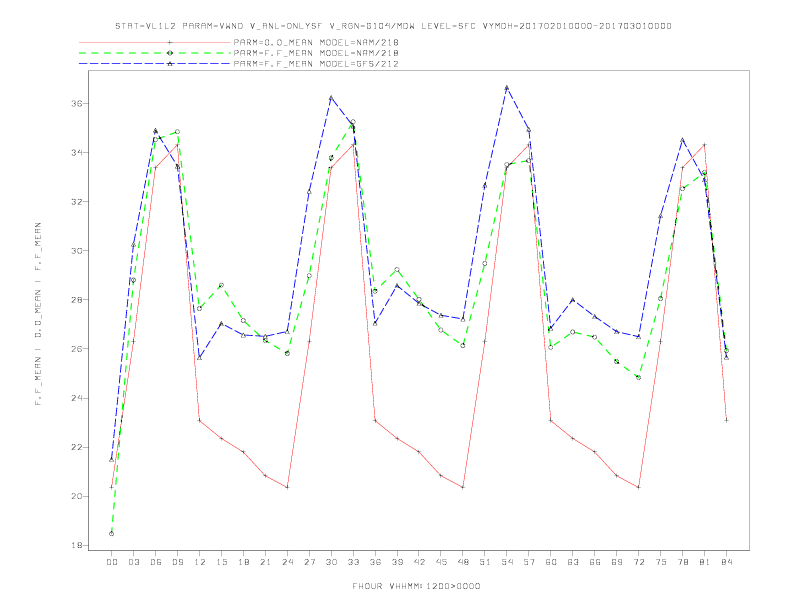Click the red O.O_MEAN plus marker at hour 24

coord(287,487)
